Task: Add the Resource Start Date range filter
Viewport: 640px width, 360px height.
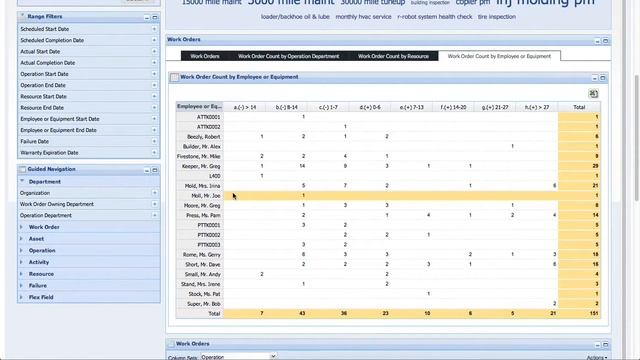Action: pos(154,96)
